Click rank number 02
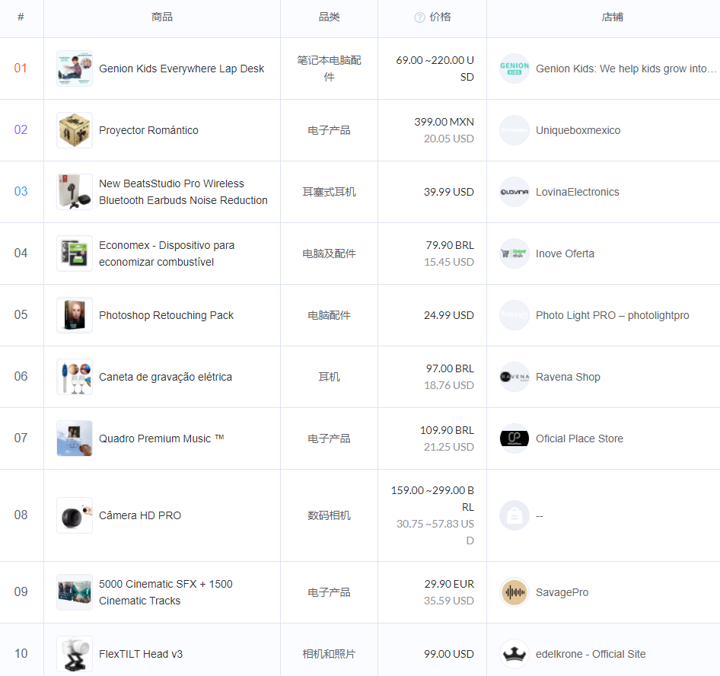This screenshot has width=720, height=676. point(21,130)
